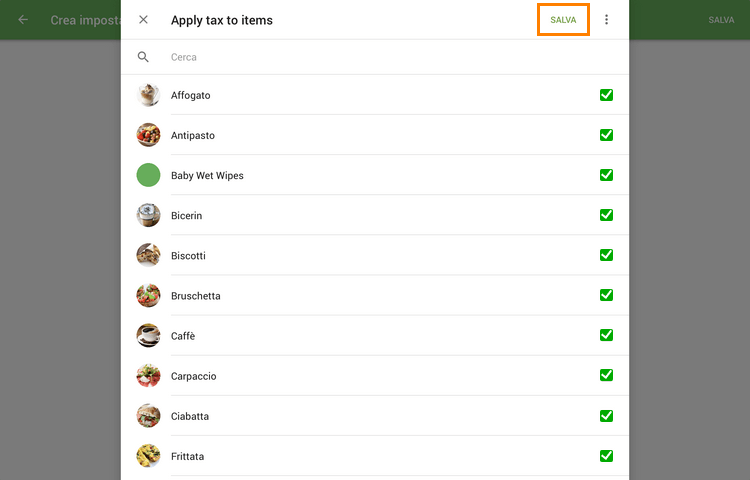Click the back arrow behind dialog
Viewport: 750px width, 480px height.
click(23, 20)
